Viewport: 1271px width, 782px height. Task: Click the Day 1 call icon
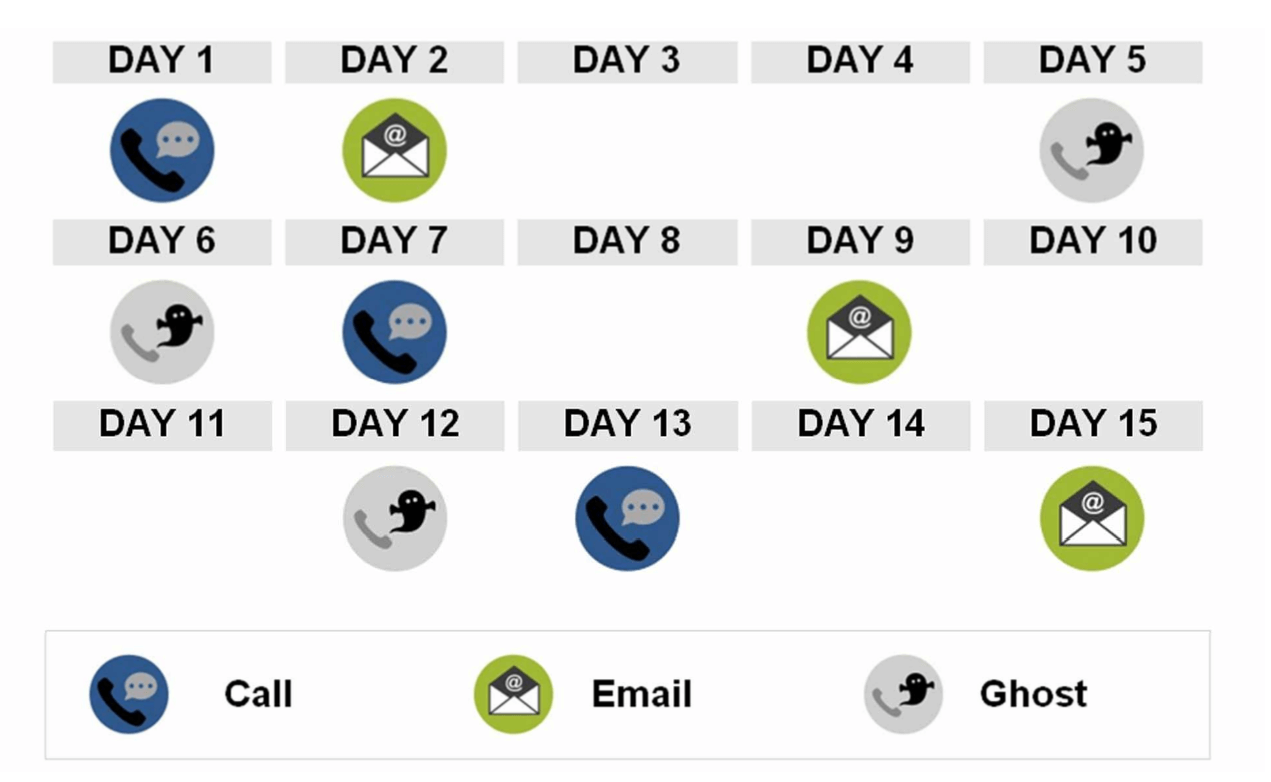point(162,150)
